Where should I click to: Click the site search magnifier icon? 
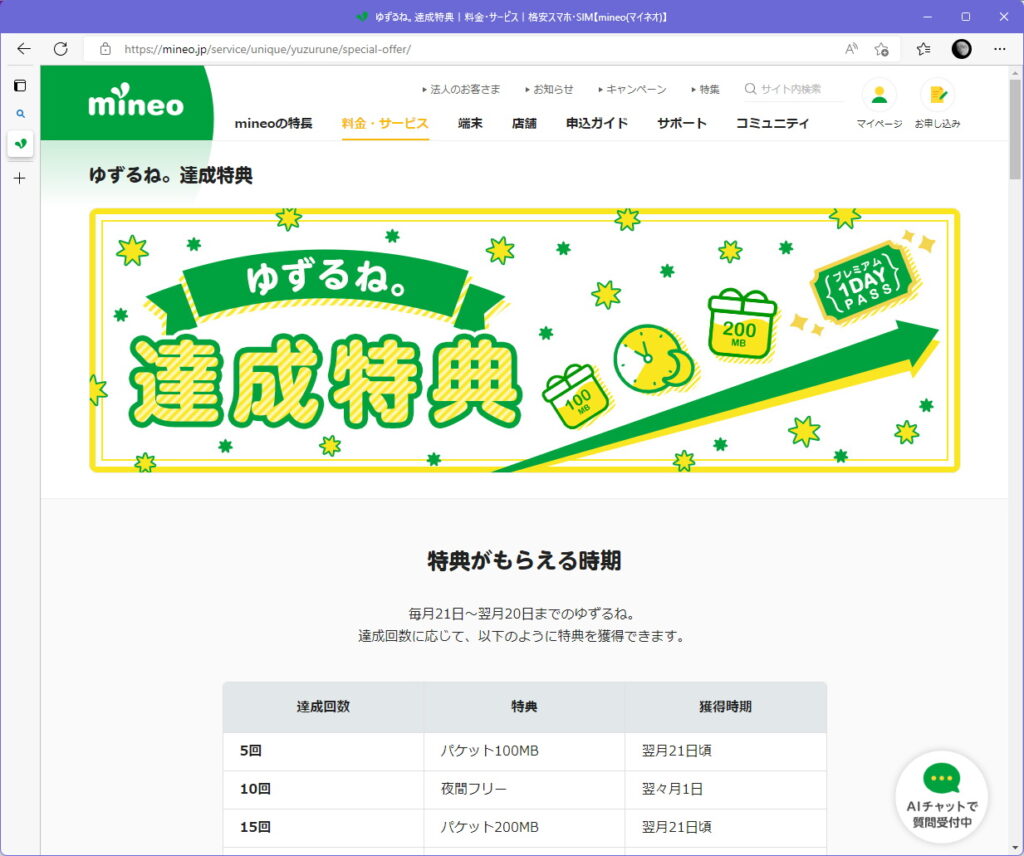(x=750, y=89)
